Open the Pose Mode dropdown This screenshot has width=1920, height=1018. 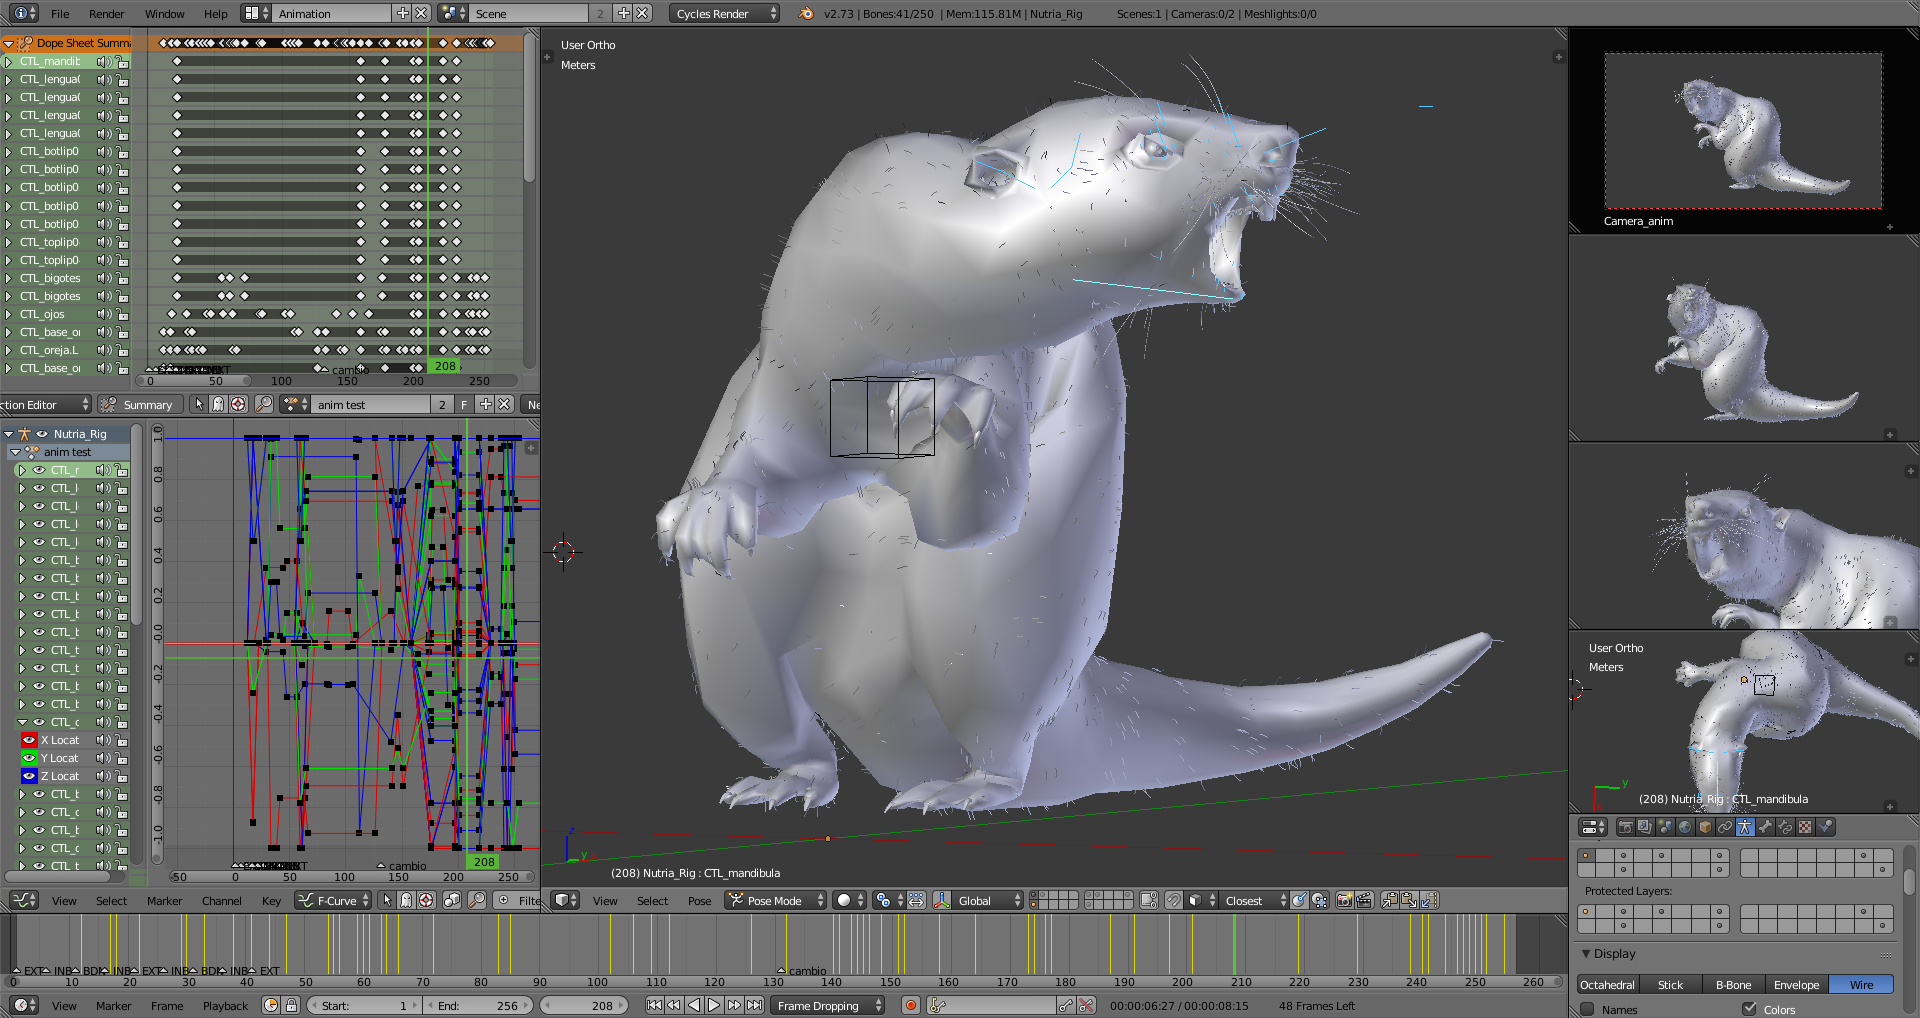776,901
